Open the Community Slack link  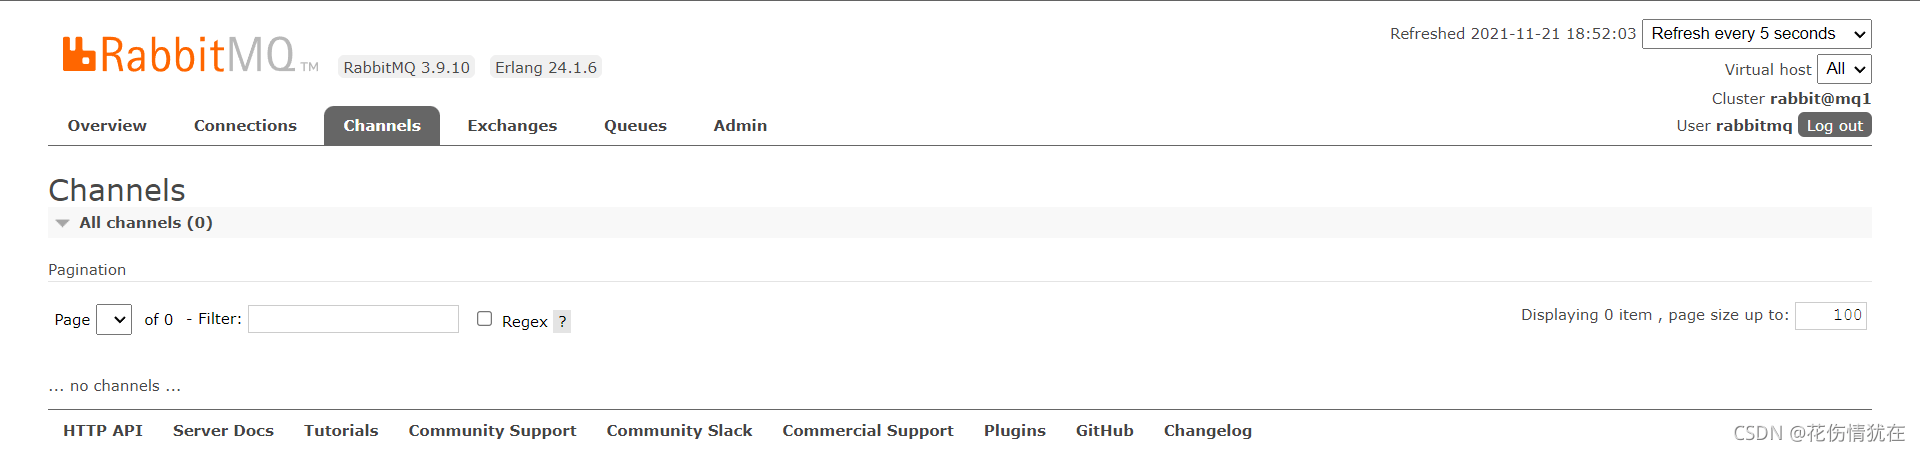679,431
